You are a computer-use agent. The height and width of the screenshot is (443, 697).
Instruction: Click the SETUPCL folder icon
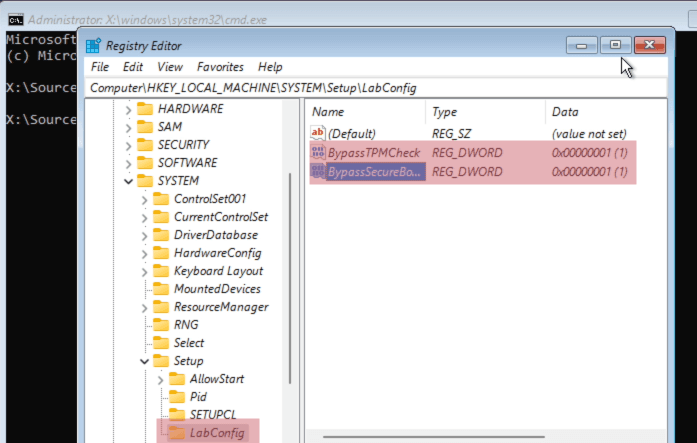click(x=177, y=415)
